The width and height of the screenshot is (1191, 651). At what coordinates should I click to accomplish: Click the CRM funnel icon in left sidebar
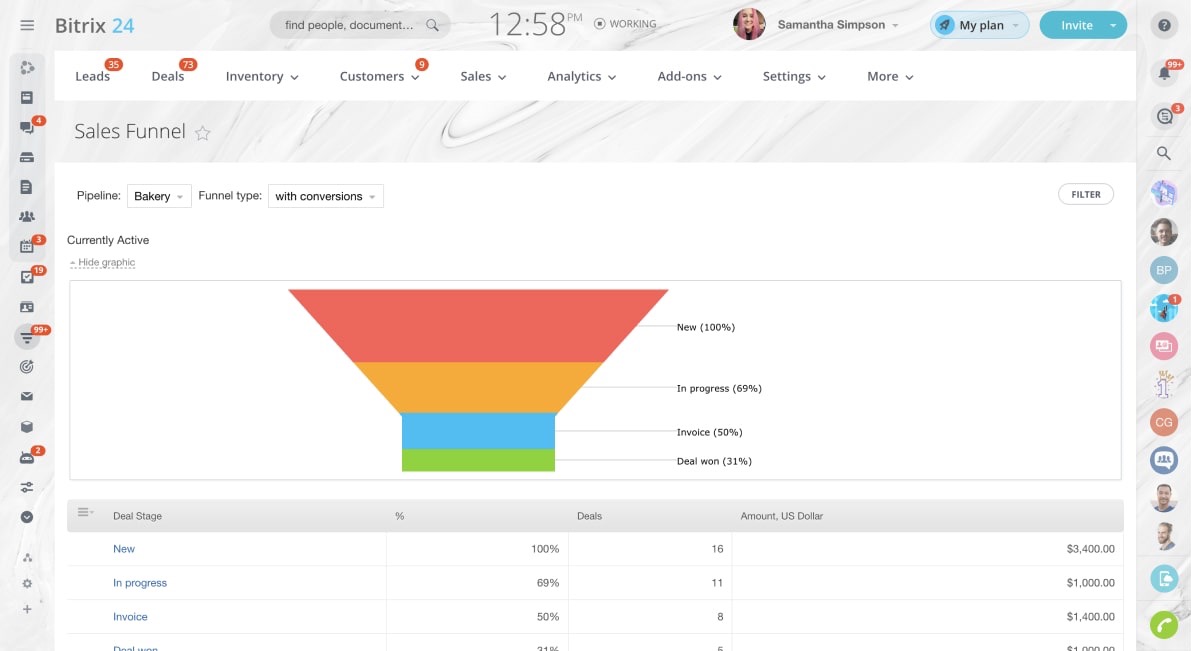pyautogui.click(x=27, y=337)
